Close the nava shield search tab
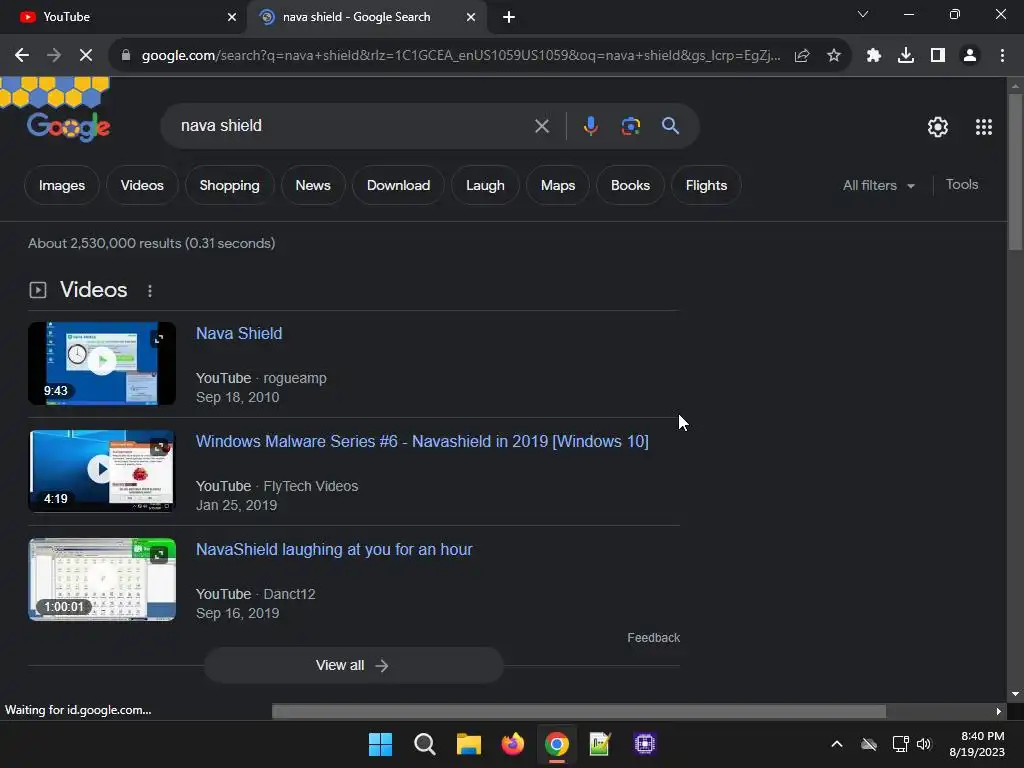This screenshot has height=768, width=1024. (471, 17)
